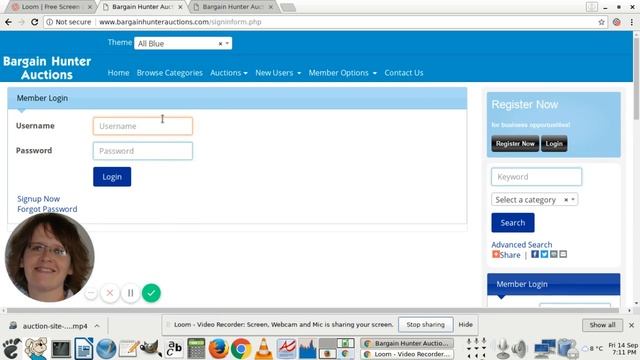Click Forgot Password link
This screenshot has height=360, width=640.
[47, 209]
